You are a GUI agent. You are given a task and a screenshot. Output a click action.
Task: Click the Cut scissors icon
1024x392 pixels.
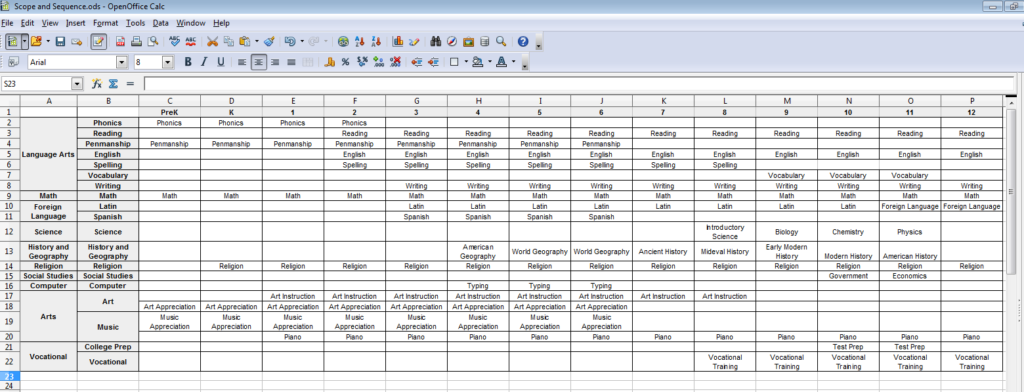click(212, 41)
